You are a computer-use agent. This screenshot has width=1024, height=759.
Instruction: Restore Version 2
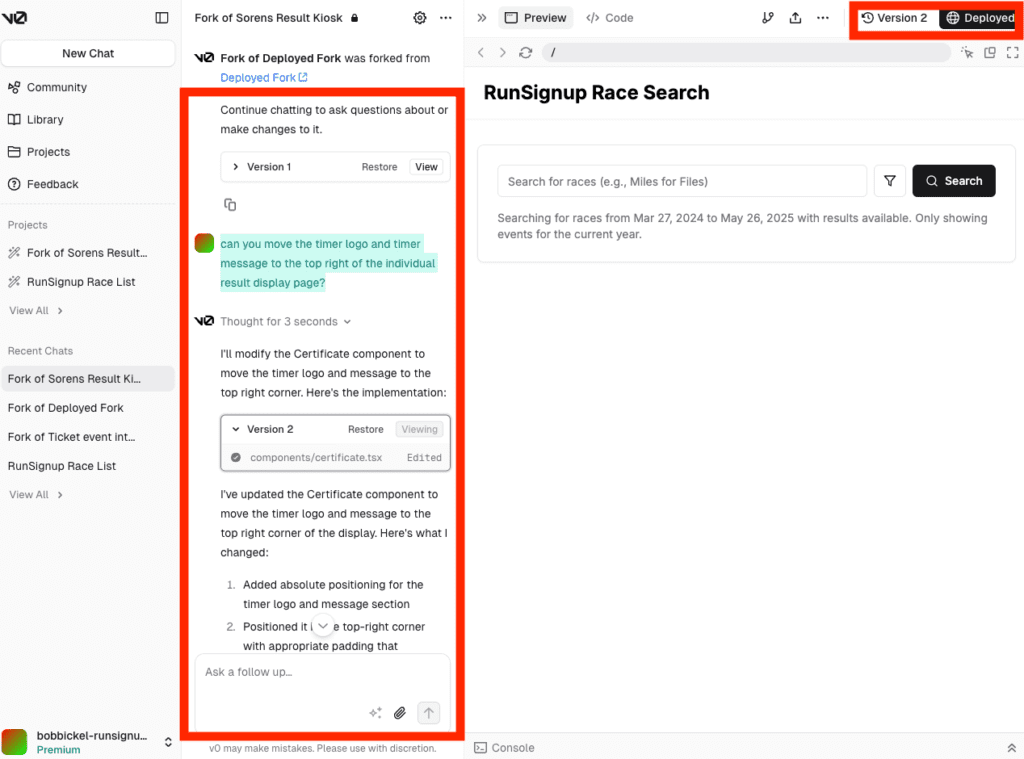(x=366, y=429)
